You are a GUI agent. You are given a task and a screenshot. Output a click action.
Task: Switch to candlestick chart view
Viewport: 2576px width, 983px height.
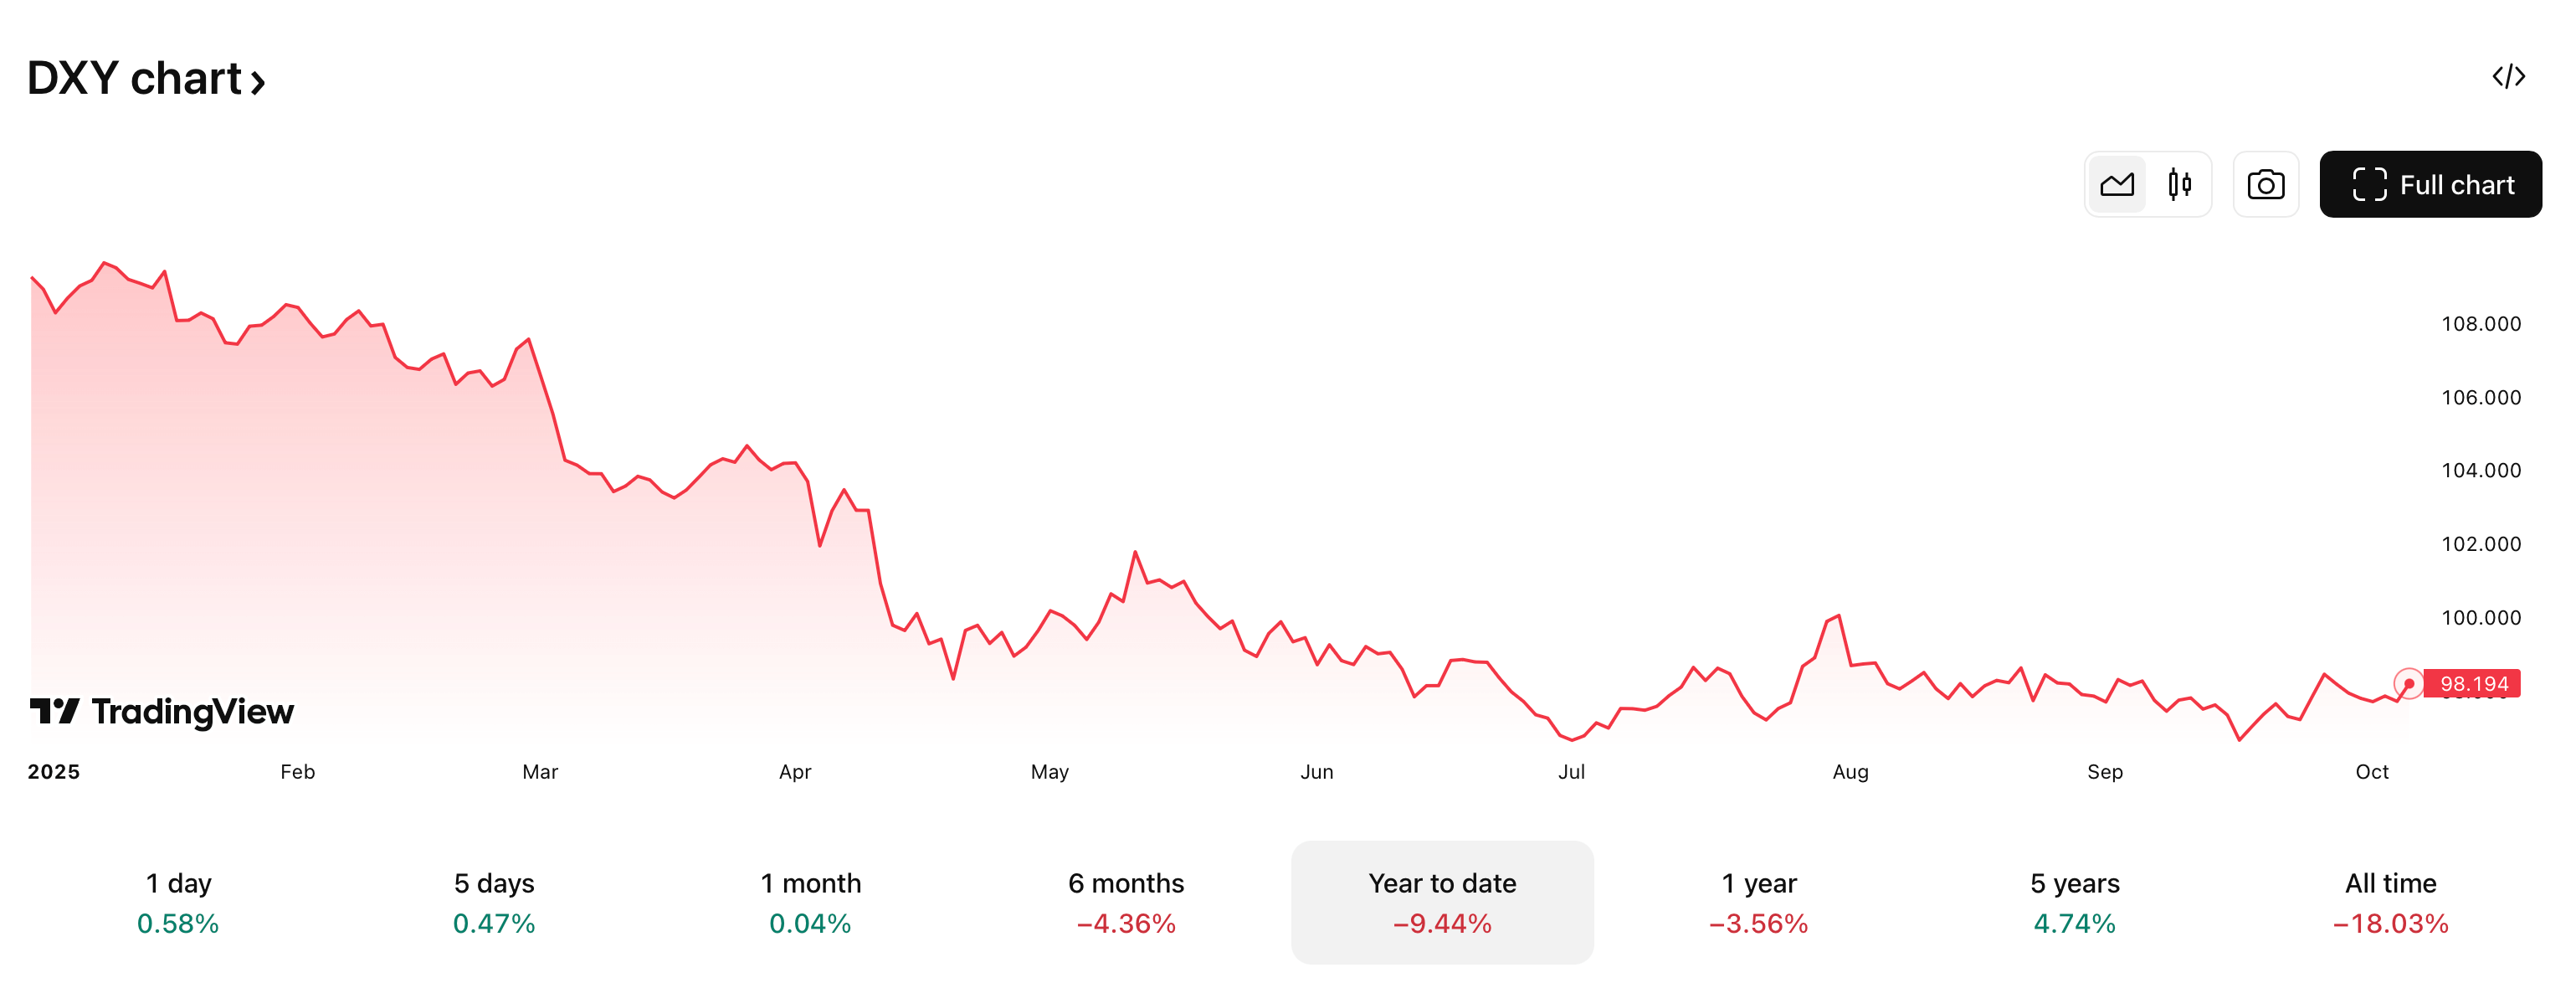tap(2180, 185)
